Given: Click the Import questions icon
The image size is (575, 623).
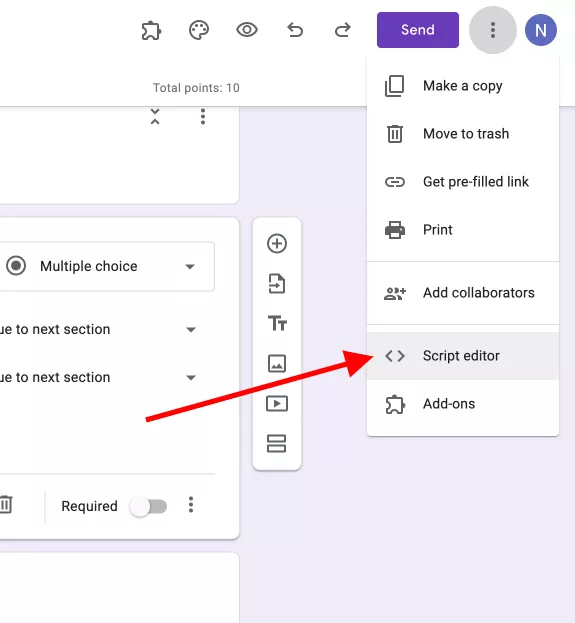Looking at the screenshot, I should 277,284.
